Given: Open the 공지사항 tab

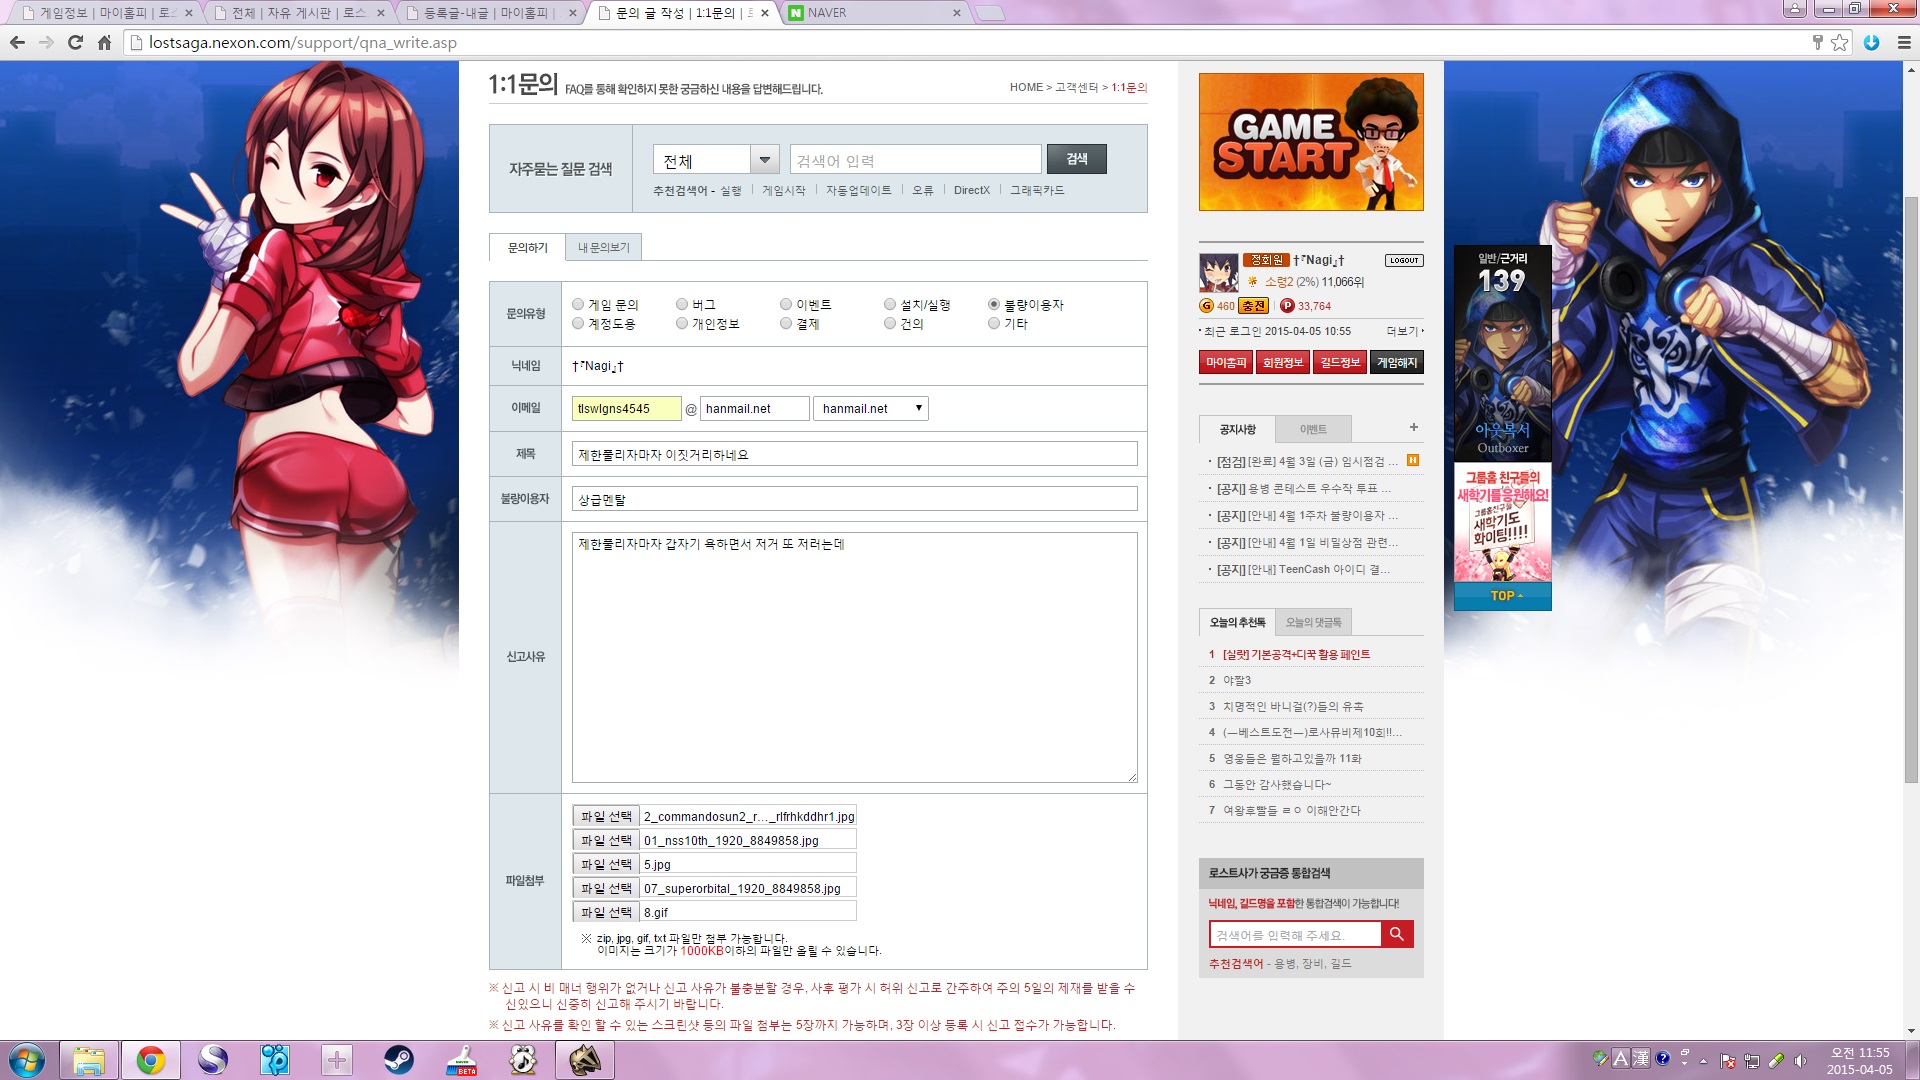Looking at the screenshot, I should pos(1237,429).
